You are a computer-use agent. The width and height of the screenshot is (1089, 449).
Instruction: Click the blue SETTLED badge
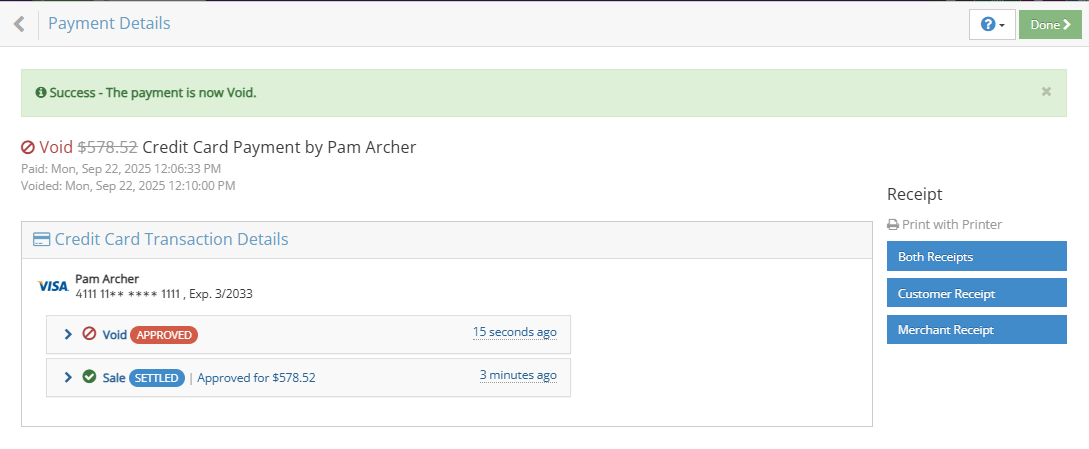pyautogui.click(x=157, y=378)
